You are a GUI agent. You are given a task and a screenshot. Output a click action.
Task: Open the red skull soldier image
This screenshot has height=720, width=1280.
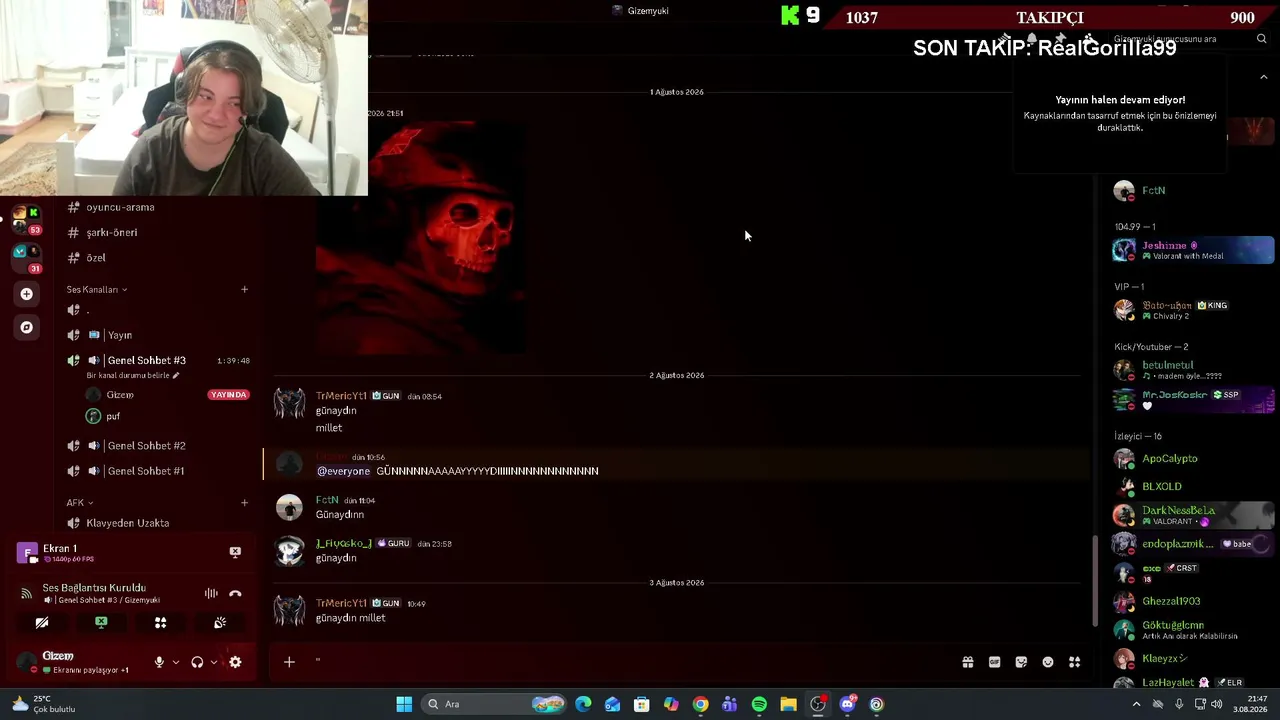pos(421,238)
